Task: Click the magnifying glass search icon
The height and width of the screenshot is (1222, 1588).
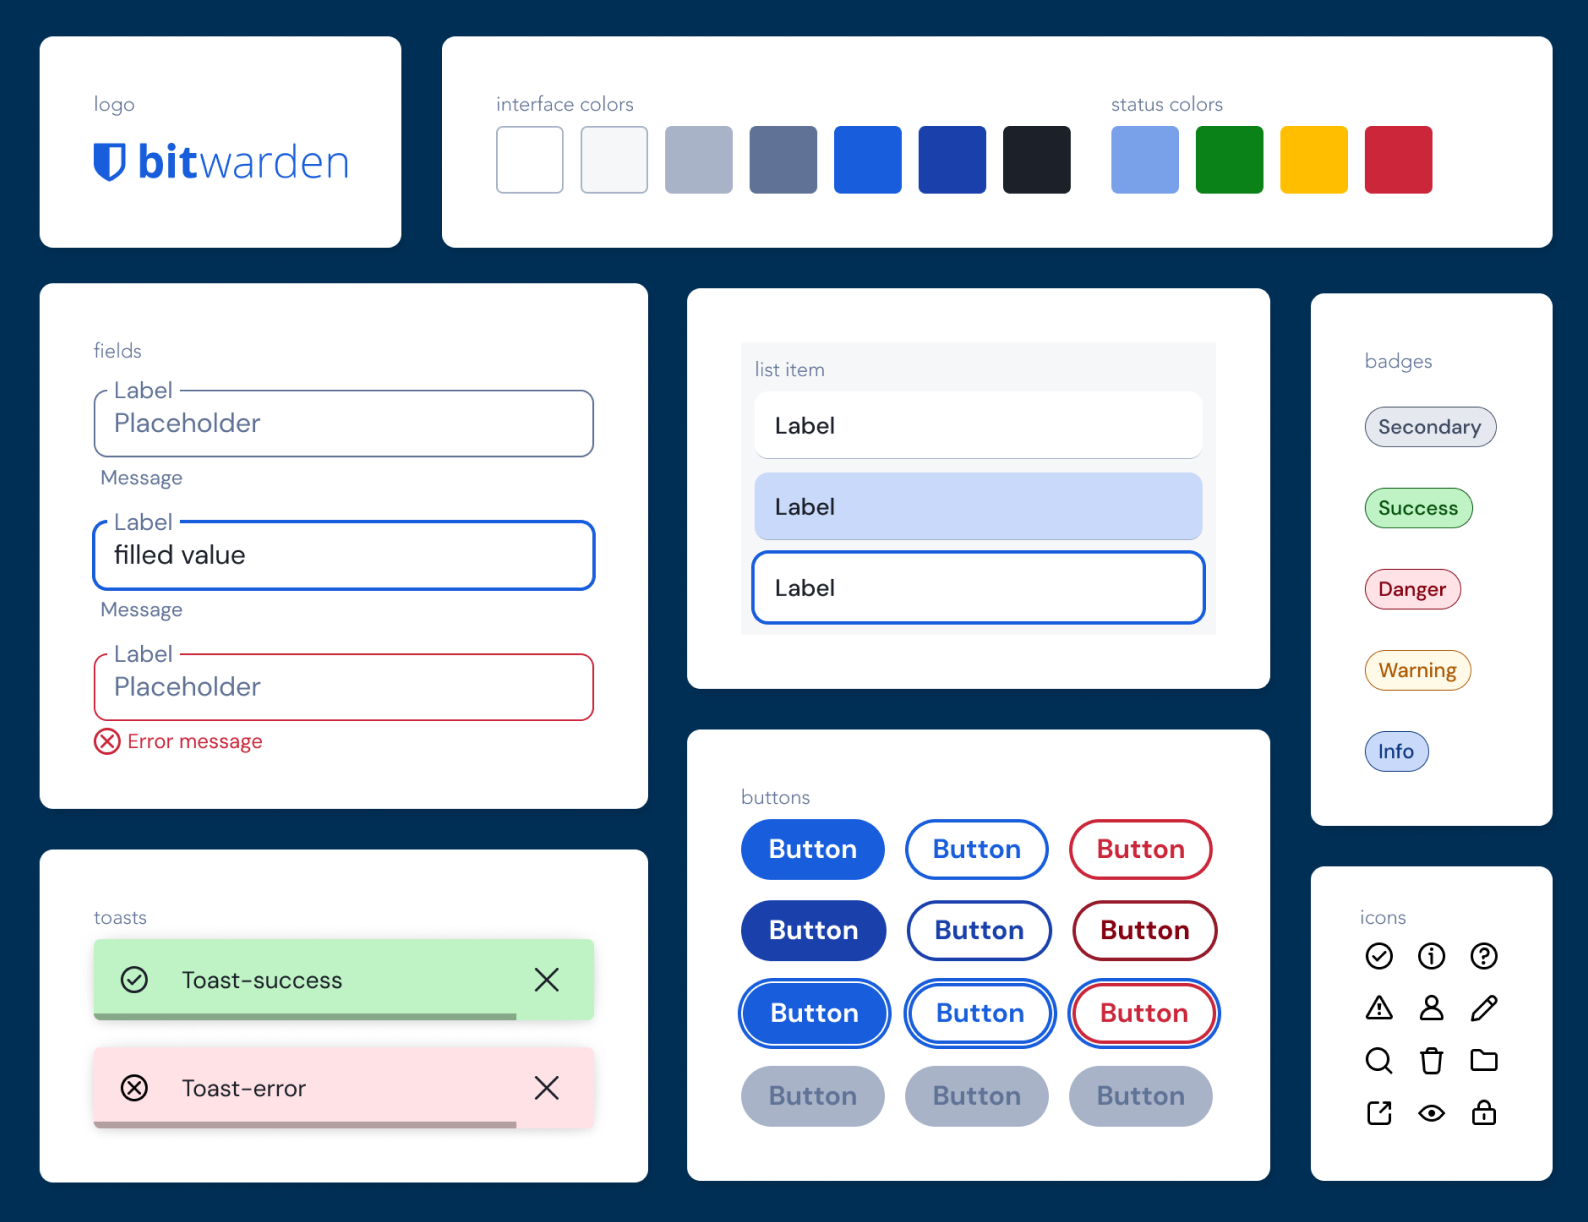Action: click(x=1379, y=1060)
